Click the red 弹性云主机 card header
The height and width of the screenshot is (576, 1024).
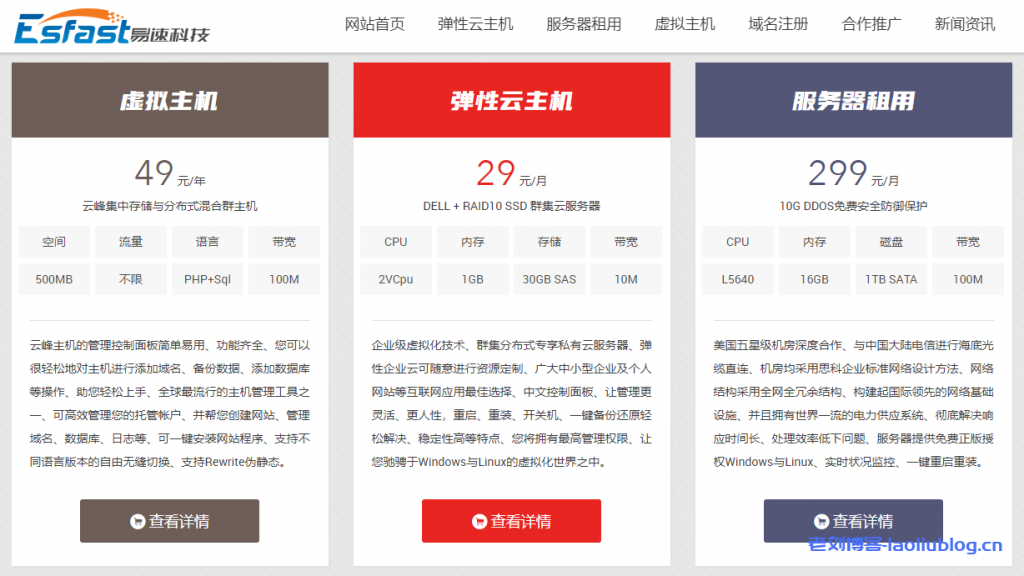(x=511, y=100)
